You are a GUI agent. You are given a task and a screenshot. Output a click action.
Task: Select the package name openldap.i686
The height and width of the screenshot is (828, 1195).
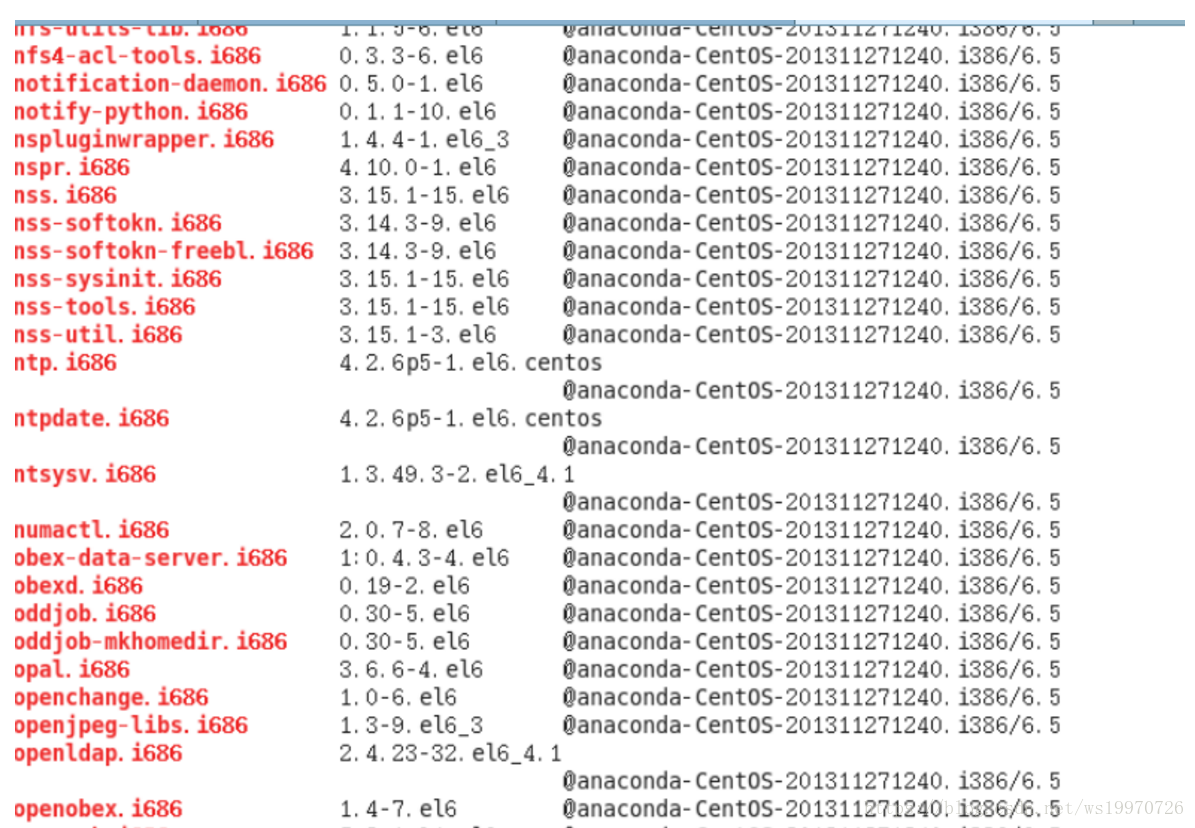tap(98, 753)
